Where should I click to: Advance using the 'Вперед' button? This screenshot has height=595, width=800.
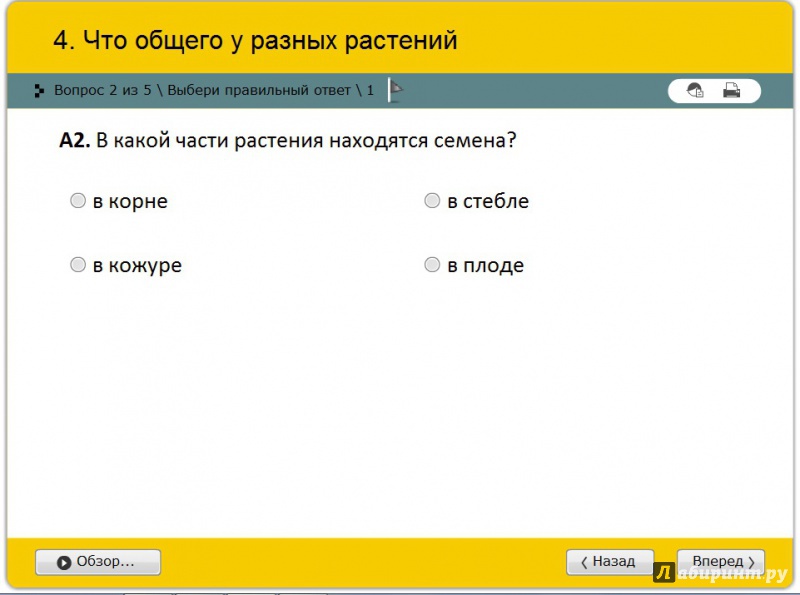click(x=721, y=562)
